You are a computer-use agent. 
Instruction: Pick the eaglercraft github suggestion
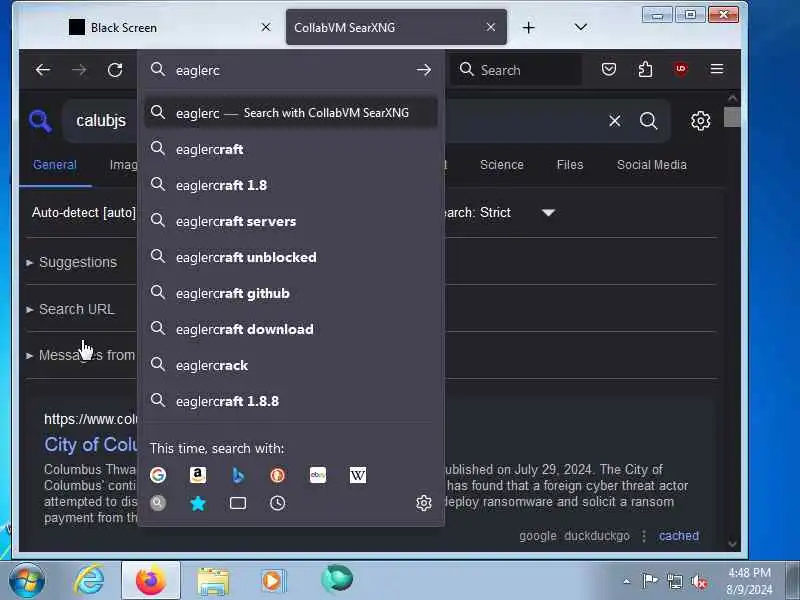(291, 293)
